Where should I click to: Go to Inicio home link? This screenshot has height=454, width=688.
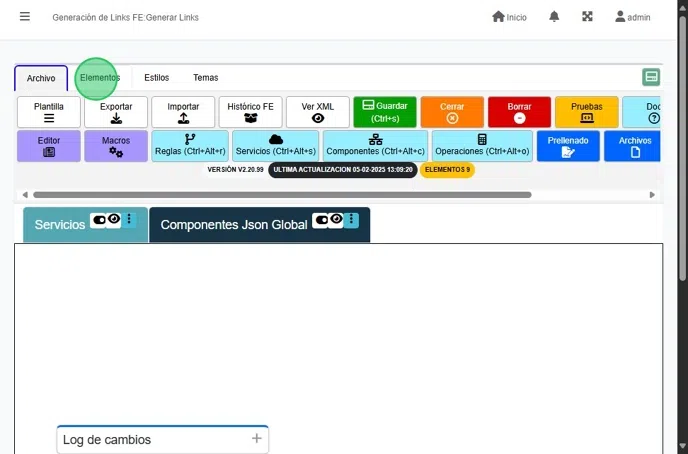tap(509, 17)
